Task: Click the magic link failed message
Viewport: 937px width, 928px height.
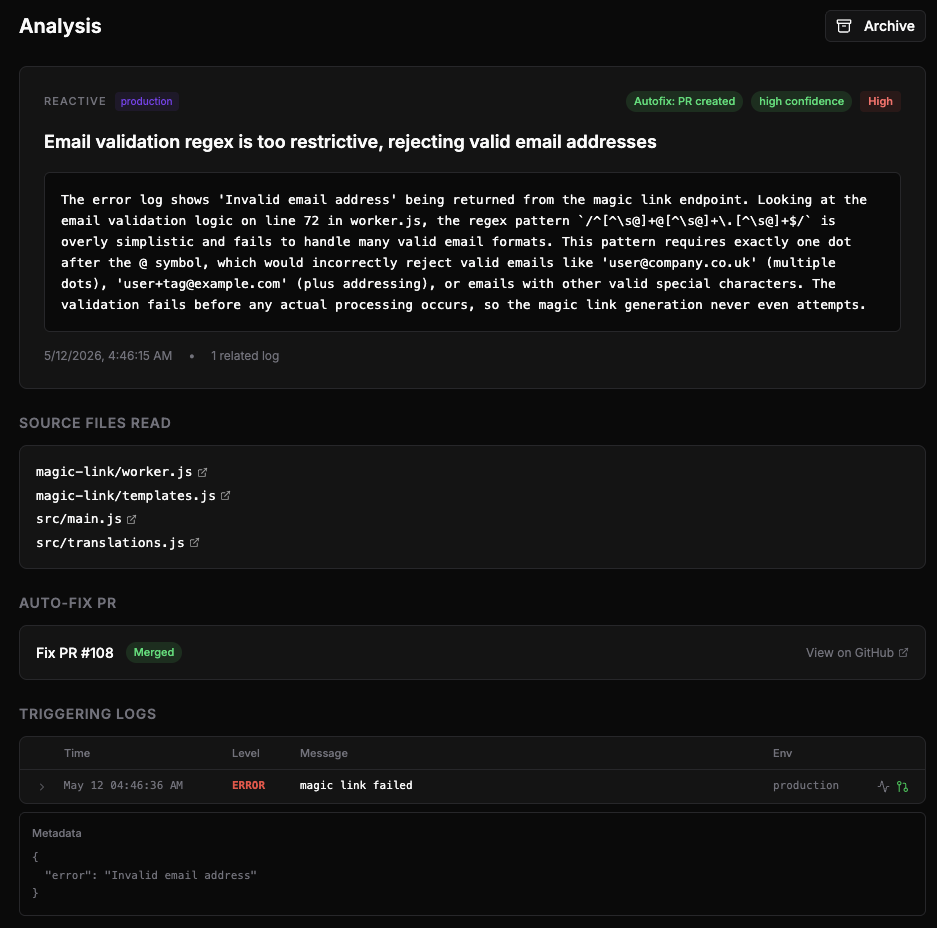Action: click(x=356, y=785)
